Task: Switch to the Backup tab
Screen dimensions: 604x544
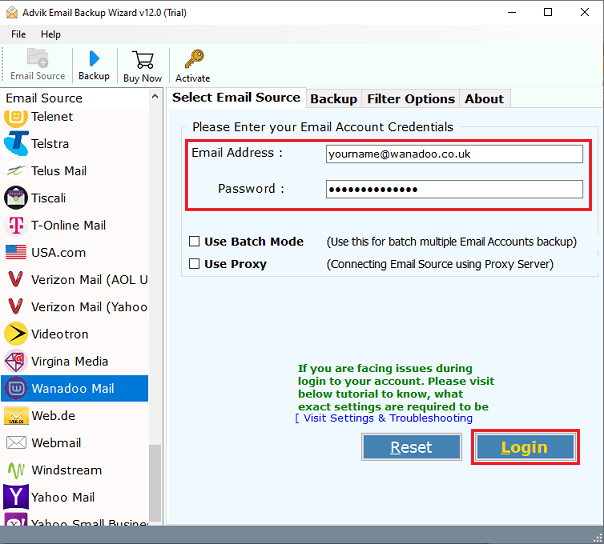Action: click(334, 99)
